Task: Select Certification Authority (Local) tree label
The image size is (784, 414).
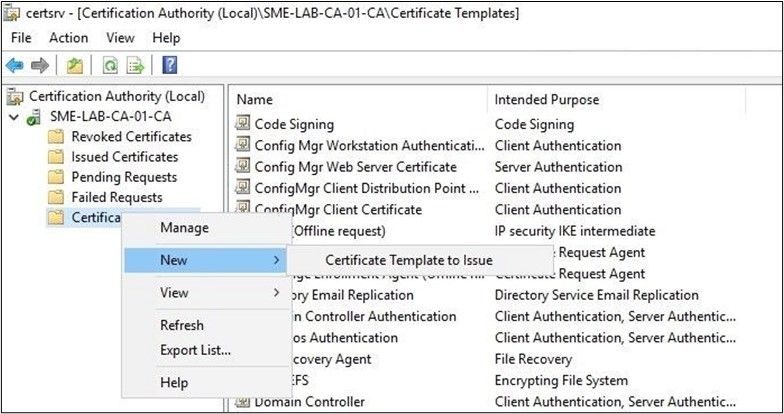Action: 117,96
